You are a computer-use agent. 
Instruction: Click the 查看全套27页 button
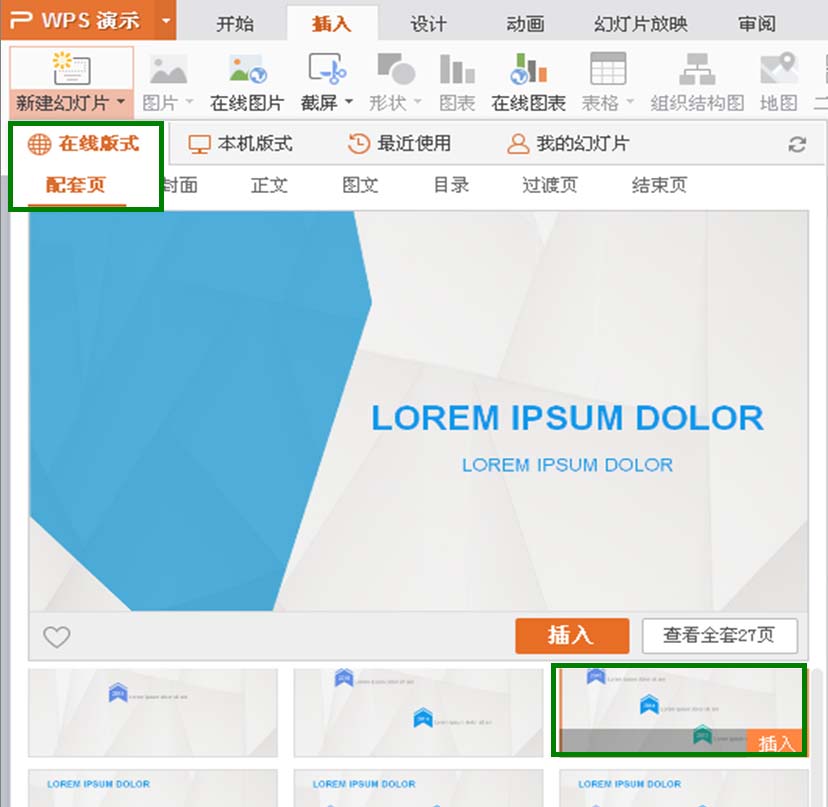719,635
